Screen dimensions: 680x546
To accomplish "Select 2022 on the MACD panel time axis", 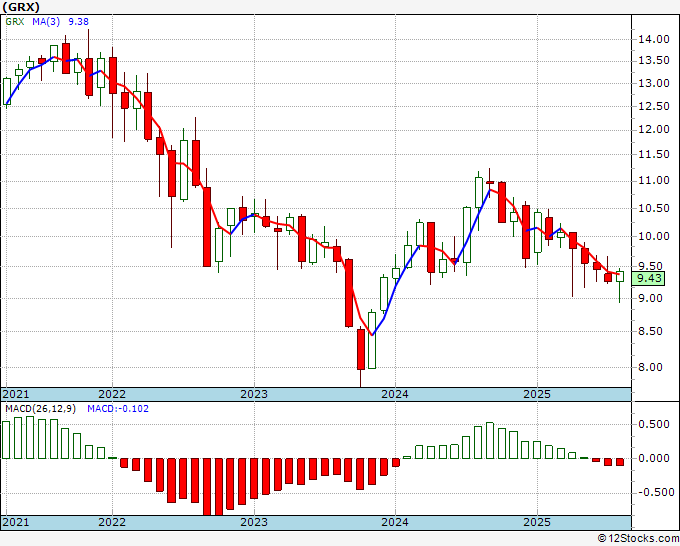I will coord(112,522).
